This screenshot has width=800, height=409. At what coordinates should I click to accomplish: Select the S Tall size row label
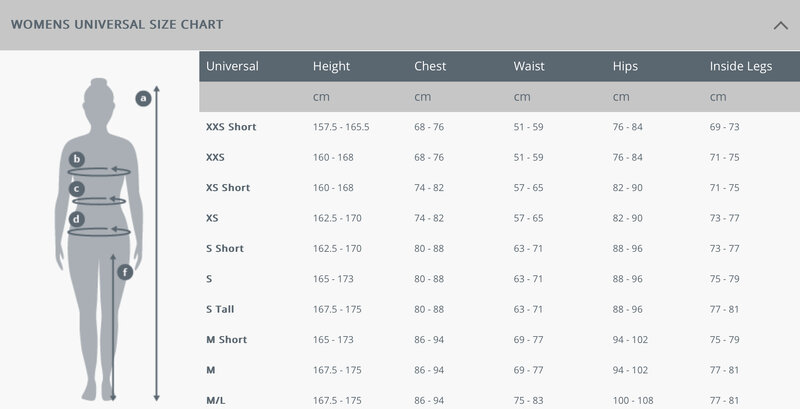[220, 309]
